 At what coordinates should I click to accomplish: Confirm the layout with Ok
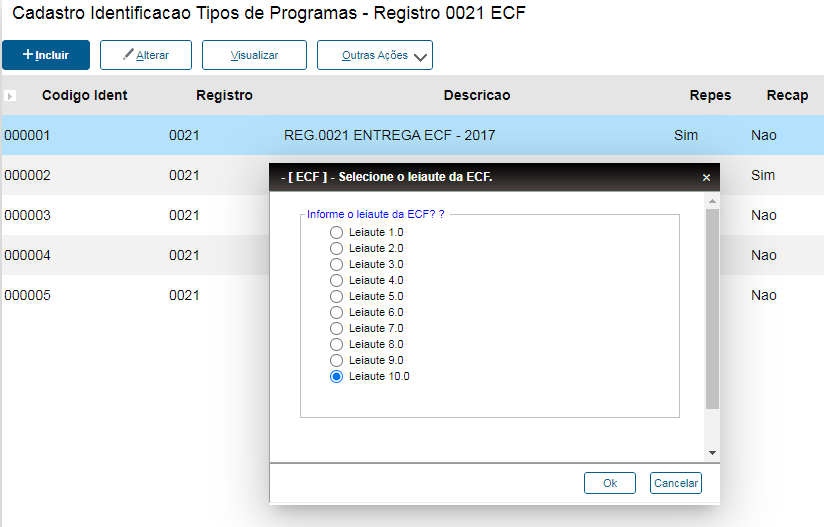pos(610,483)
